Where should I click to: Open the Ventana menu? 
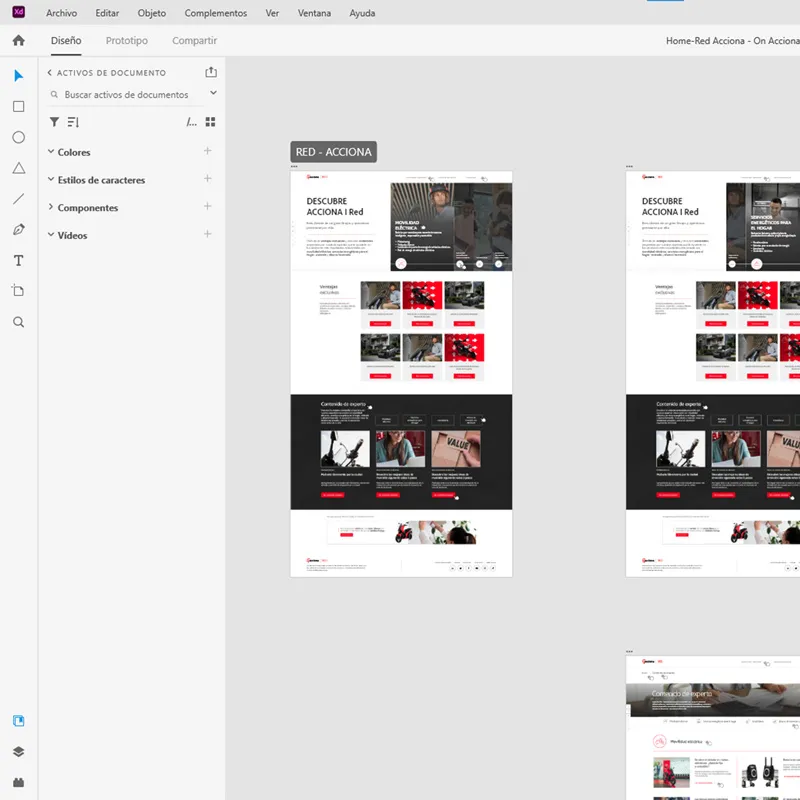(x=314, y=13)
